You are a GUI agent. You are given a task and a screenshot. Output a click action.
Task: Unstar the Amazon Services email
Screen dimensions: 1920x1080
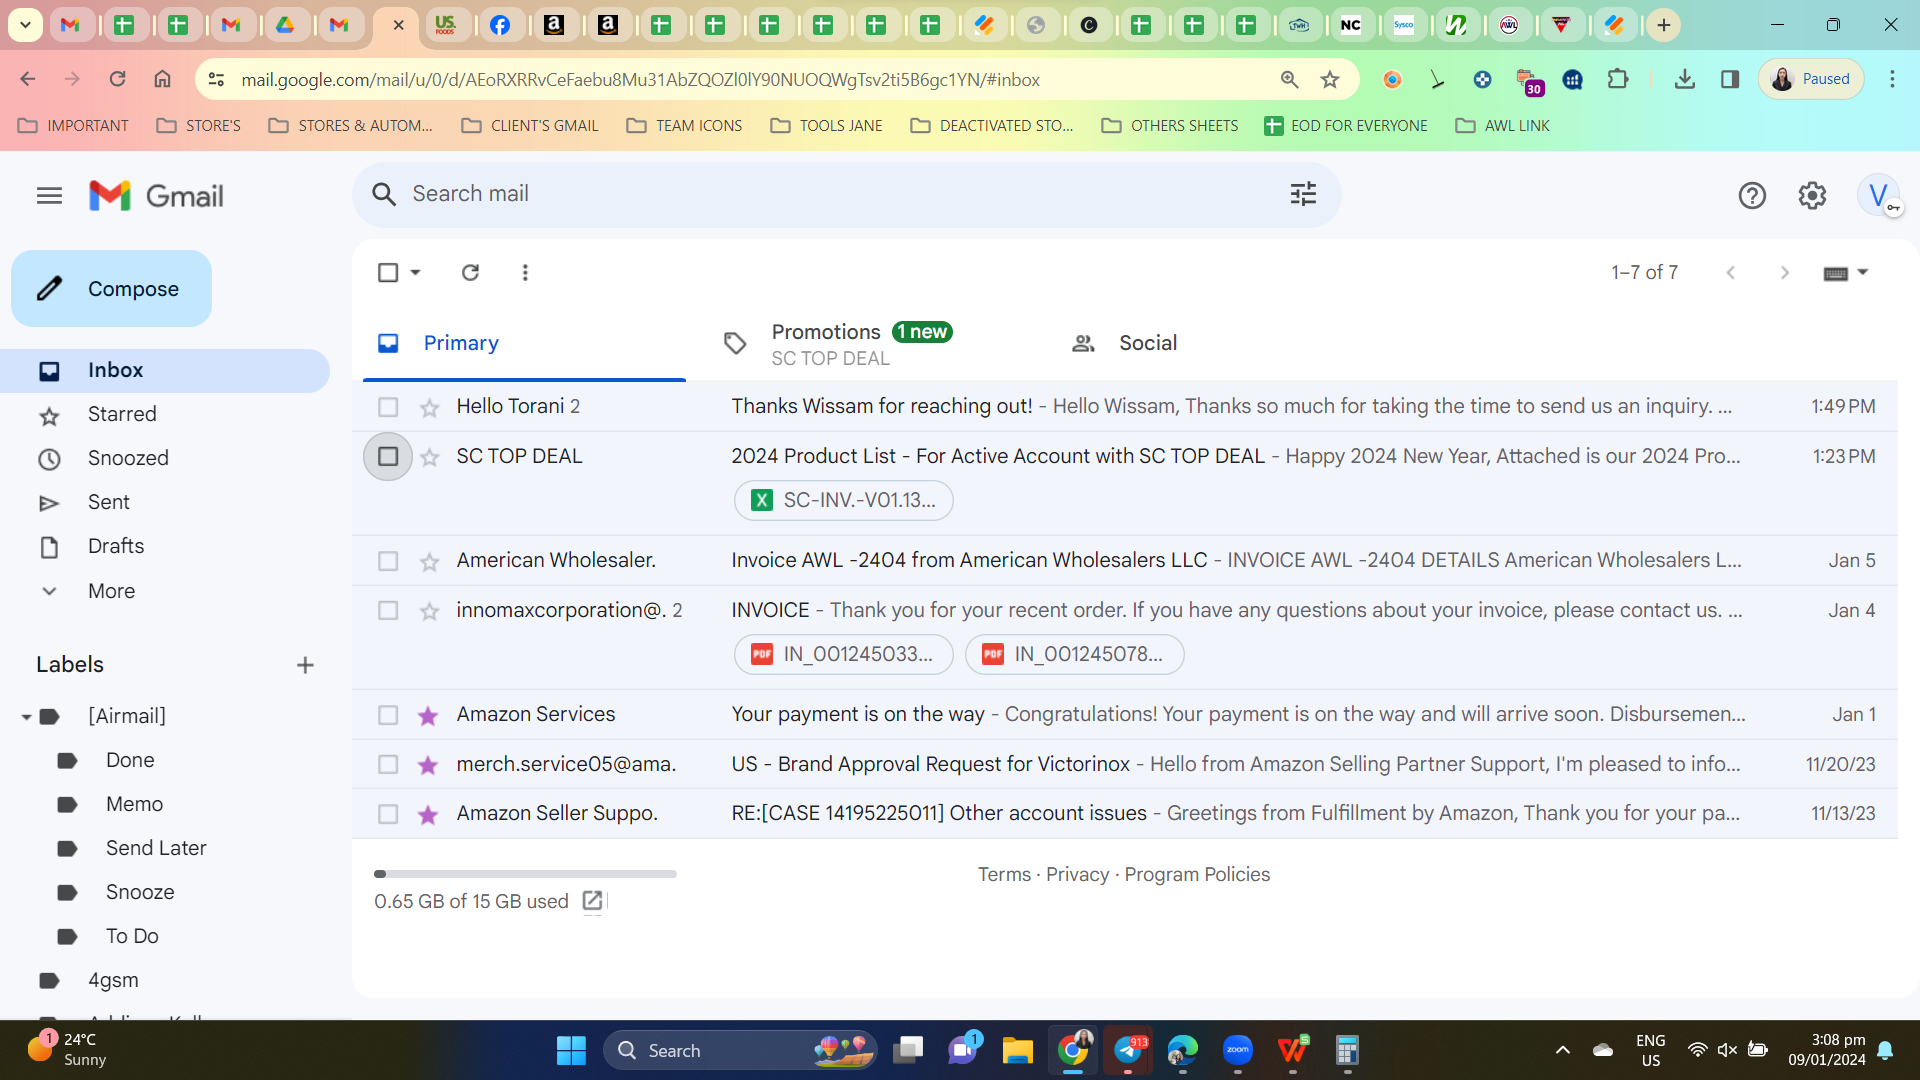(x=428, y=715)
